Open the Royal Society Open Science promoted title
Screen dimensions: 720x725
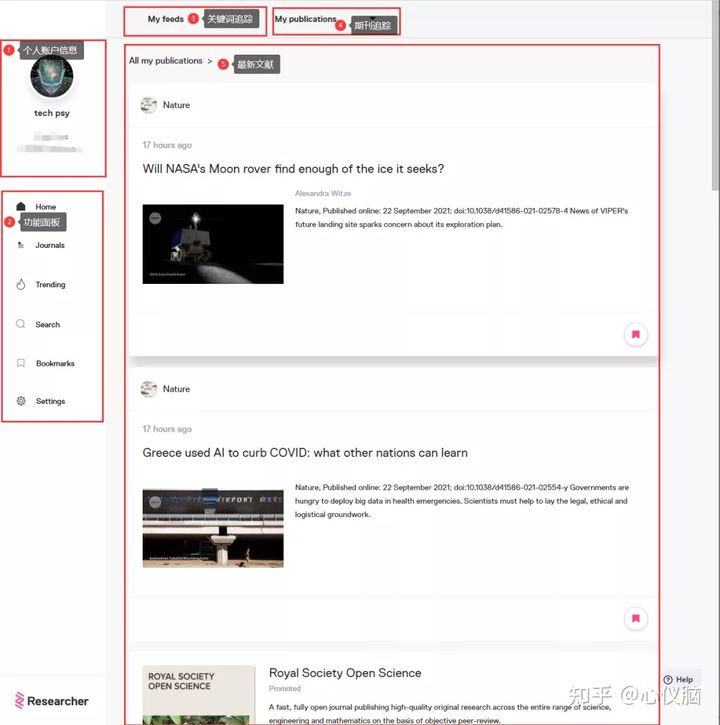345,673
